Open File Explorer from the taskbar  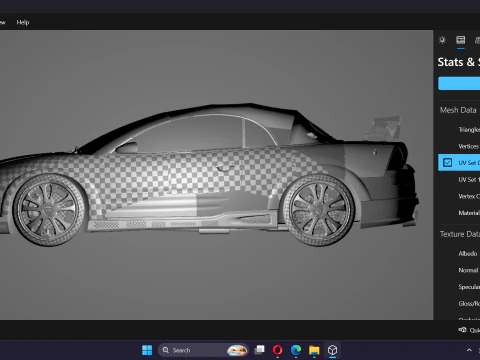tap(314, 350)
